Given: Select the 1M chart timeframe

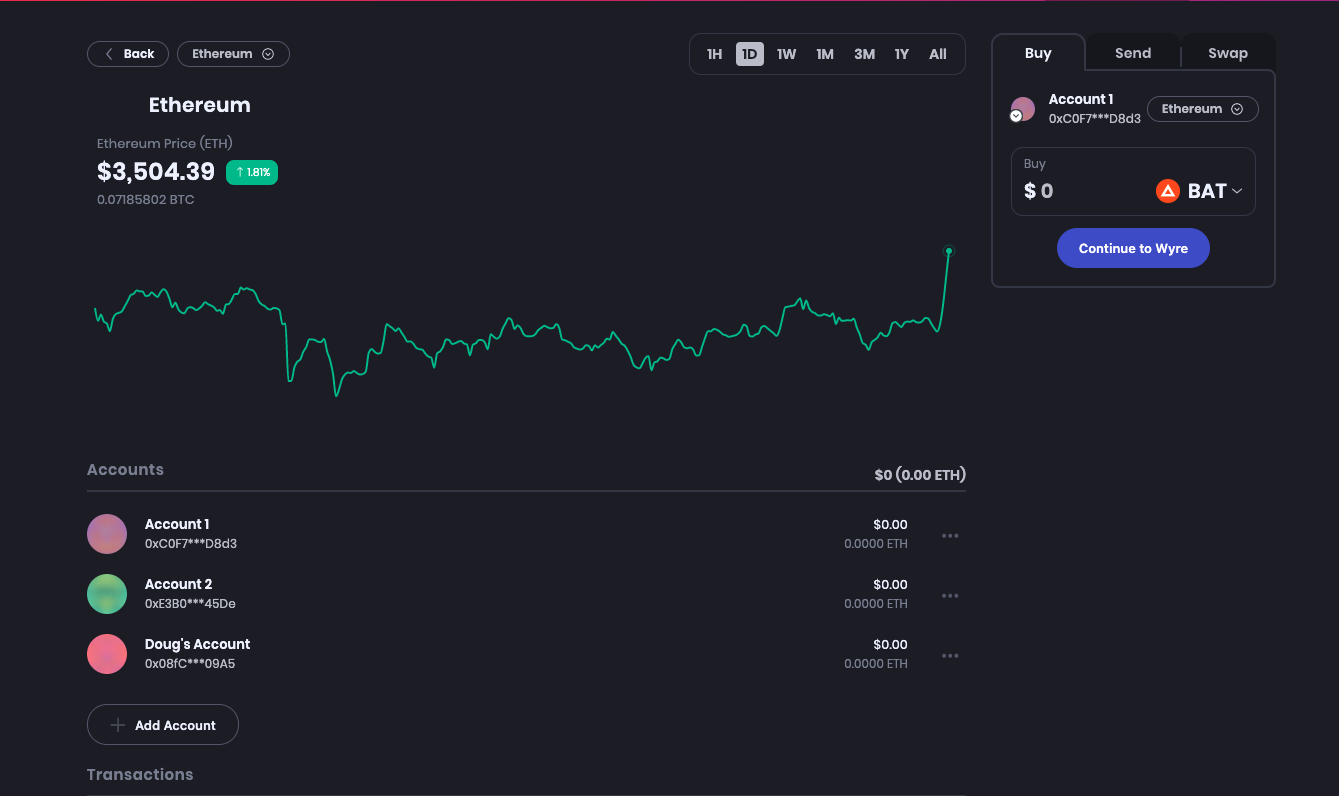Looking at the screenshot, I should [x=825, y=54].
